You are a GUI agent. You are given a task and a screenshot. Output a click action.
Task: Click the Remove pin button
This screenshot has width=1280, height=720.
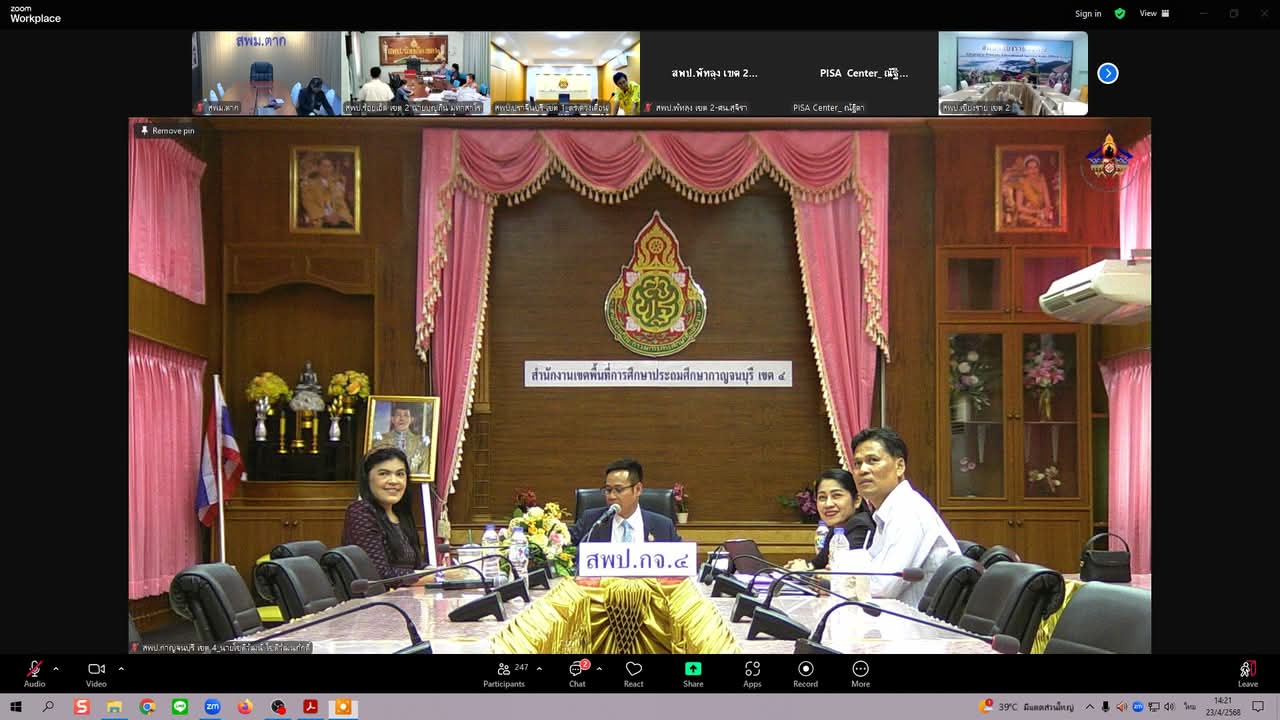tap(167, 130)
